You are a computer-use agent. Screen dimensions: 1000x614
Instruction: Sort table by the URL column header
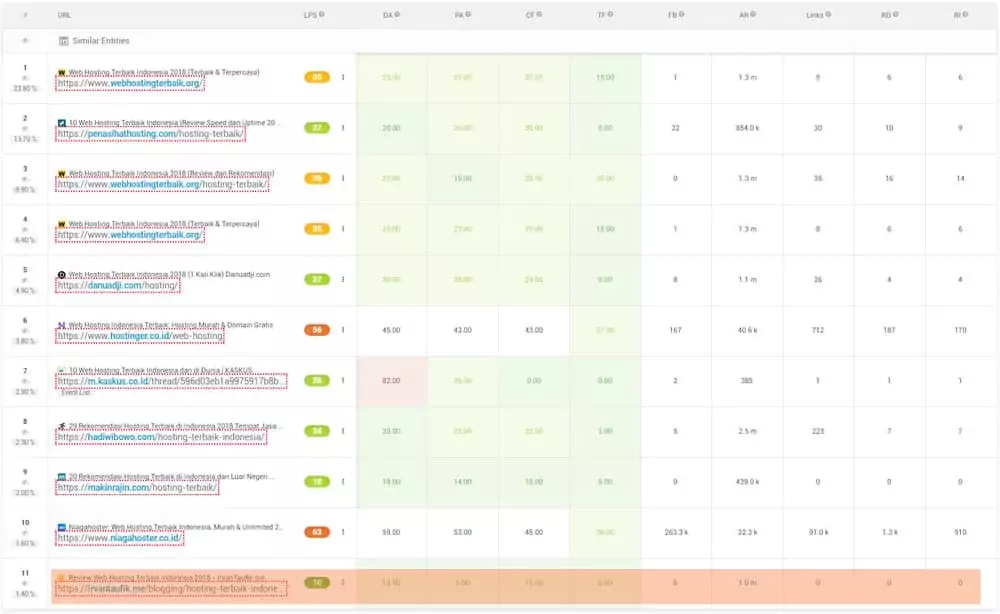click(x=64, y=15)
